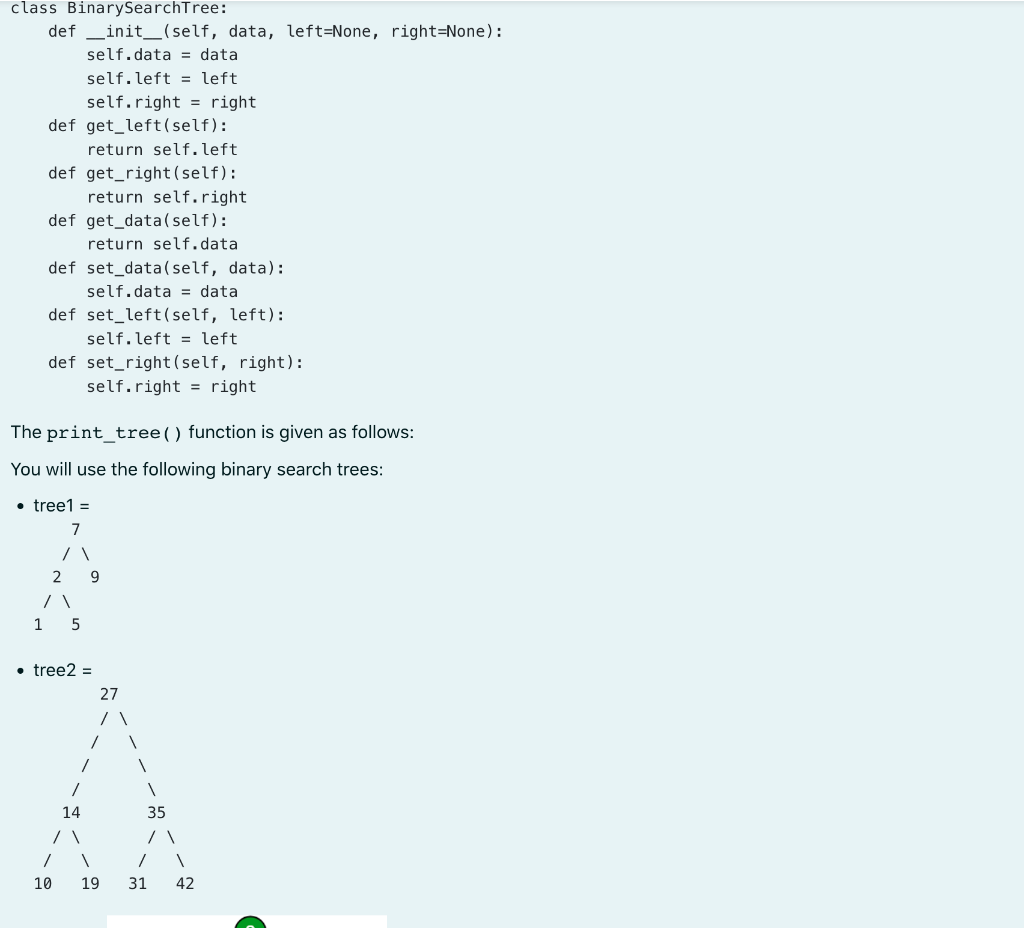
Task: Click leaf node 42 in tree2
Action: tap(185, 883)
